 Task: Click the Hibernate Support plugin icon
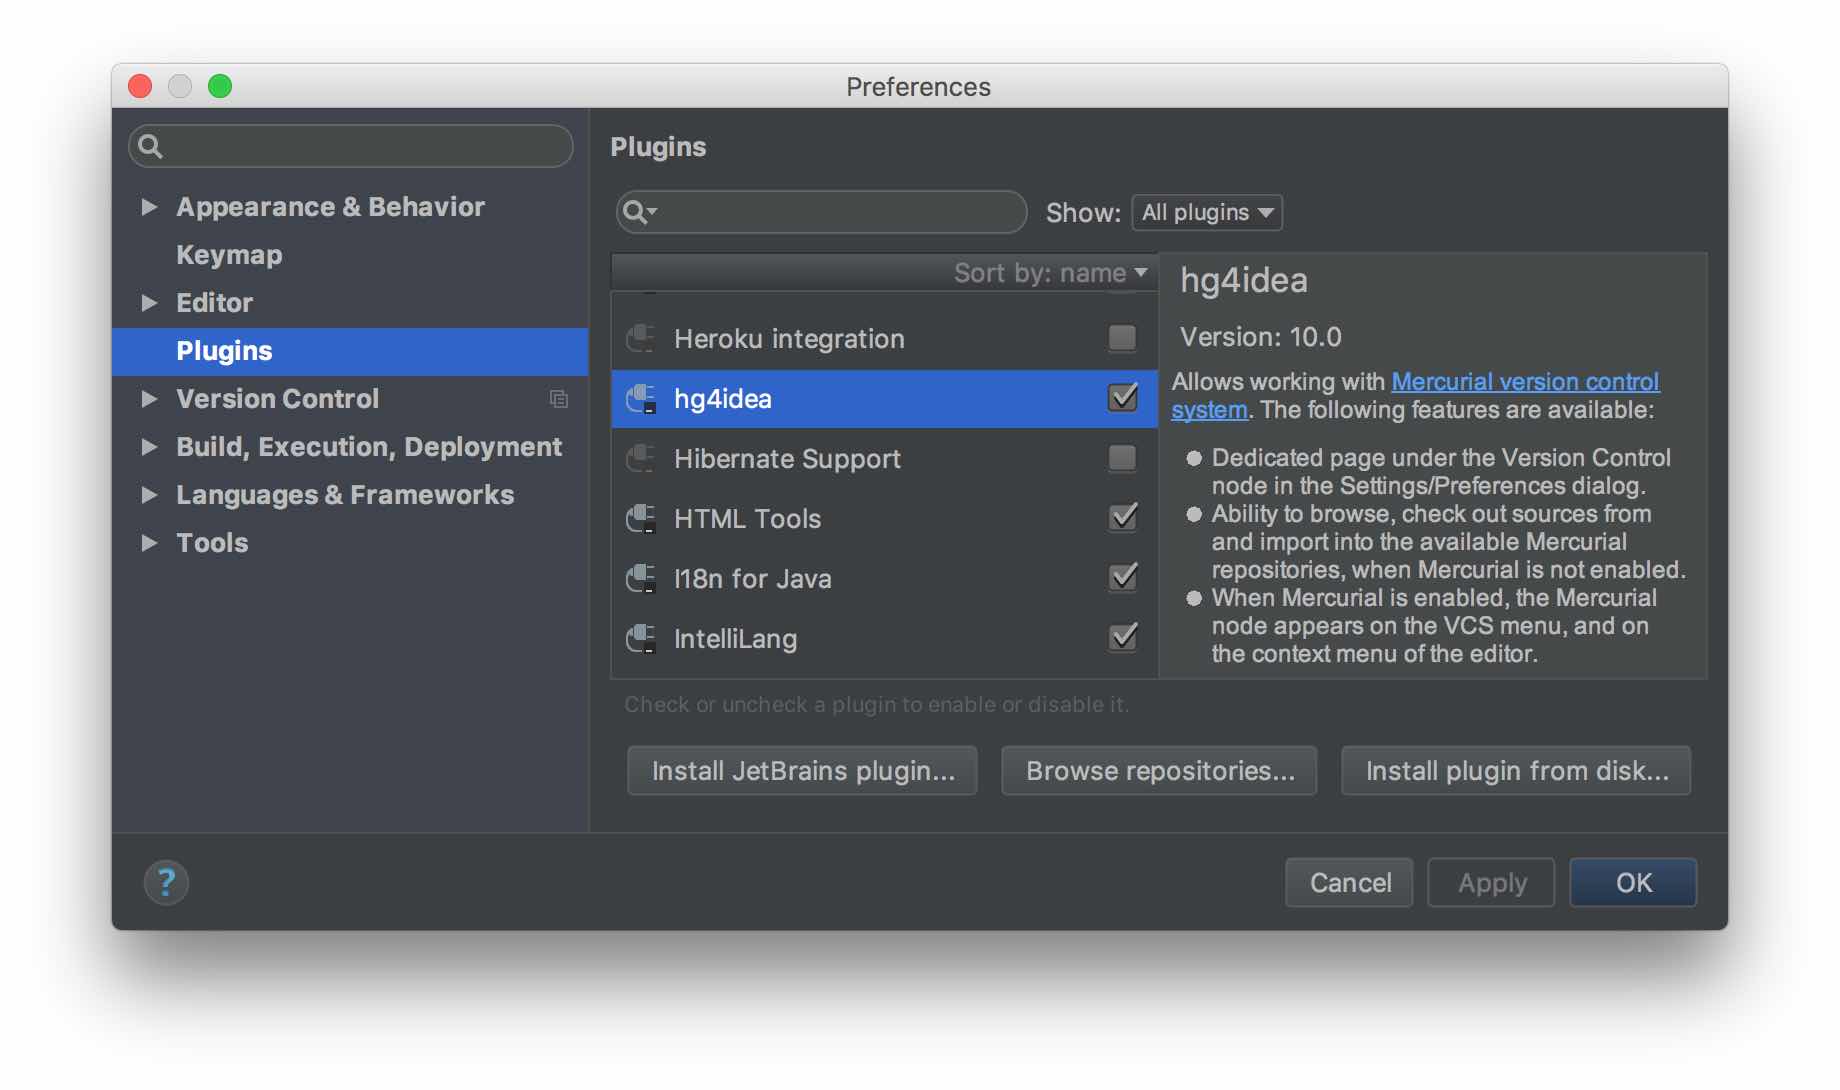tap(641, 459)
